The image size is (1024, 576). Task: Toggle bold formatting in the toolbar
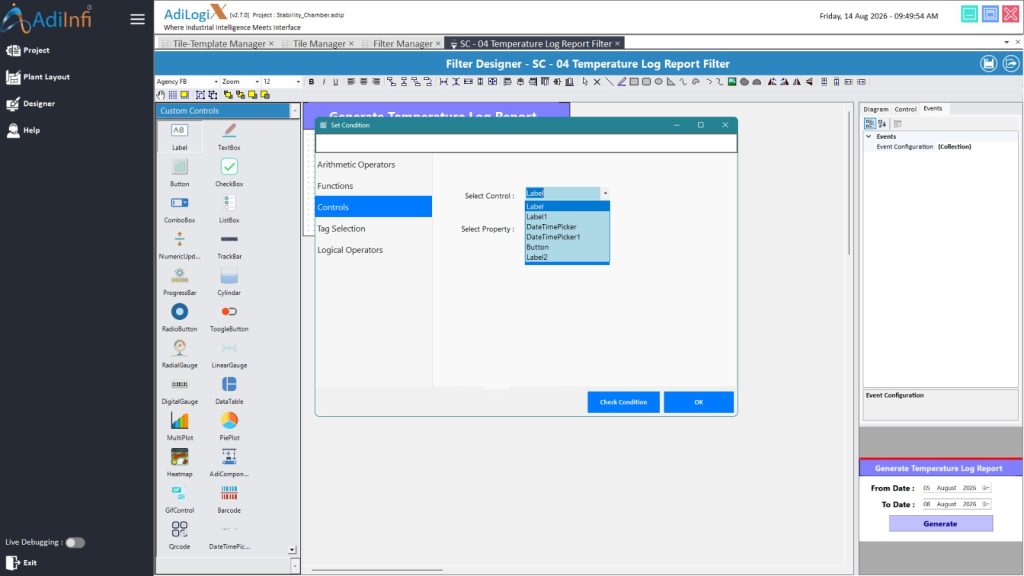coord(312,82)
